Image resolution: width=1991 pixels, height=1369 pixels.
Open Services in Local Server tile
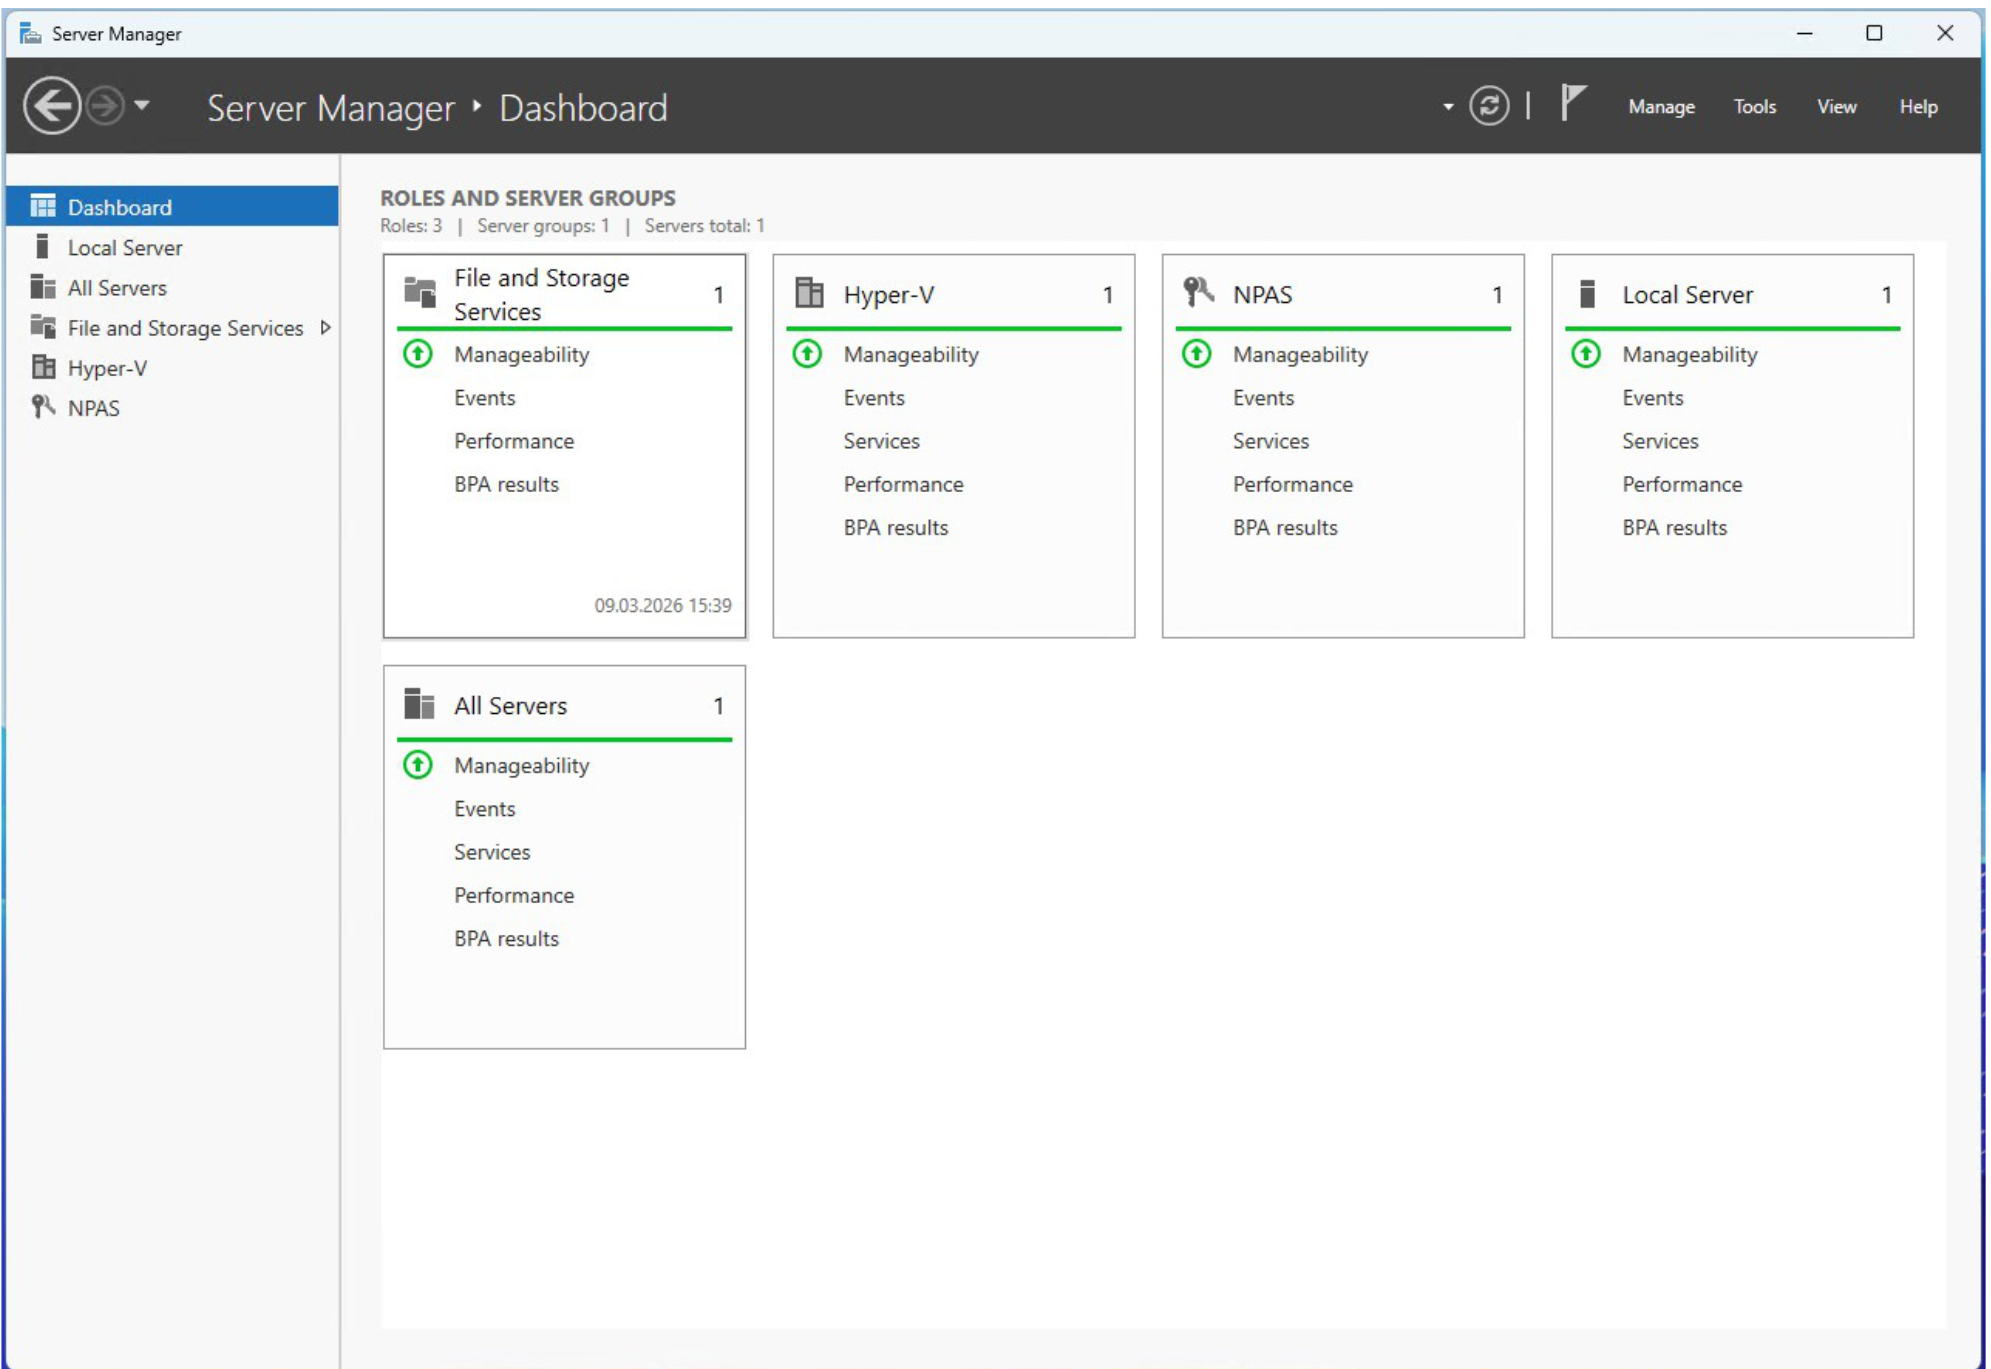(x=1660, y=441)
